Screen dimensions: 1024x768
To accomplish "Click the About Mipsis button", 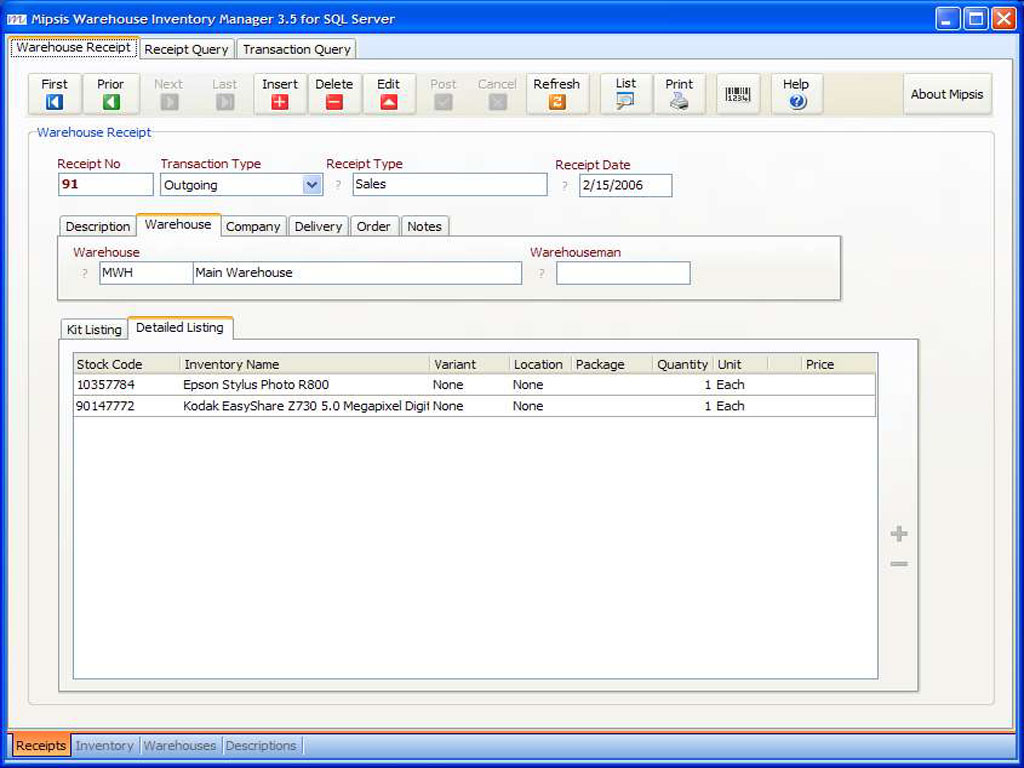I will [946, 94].
